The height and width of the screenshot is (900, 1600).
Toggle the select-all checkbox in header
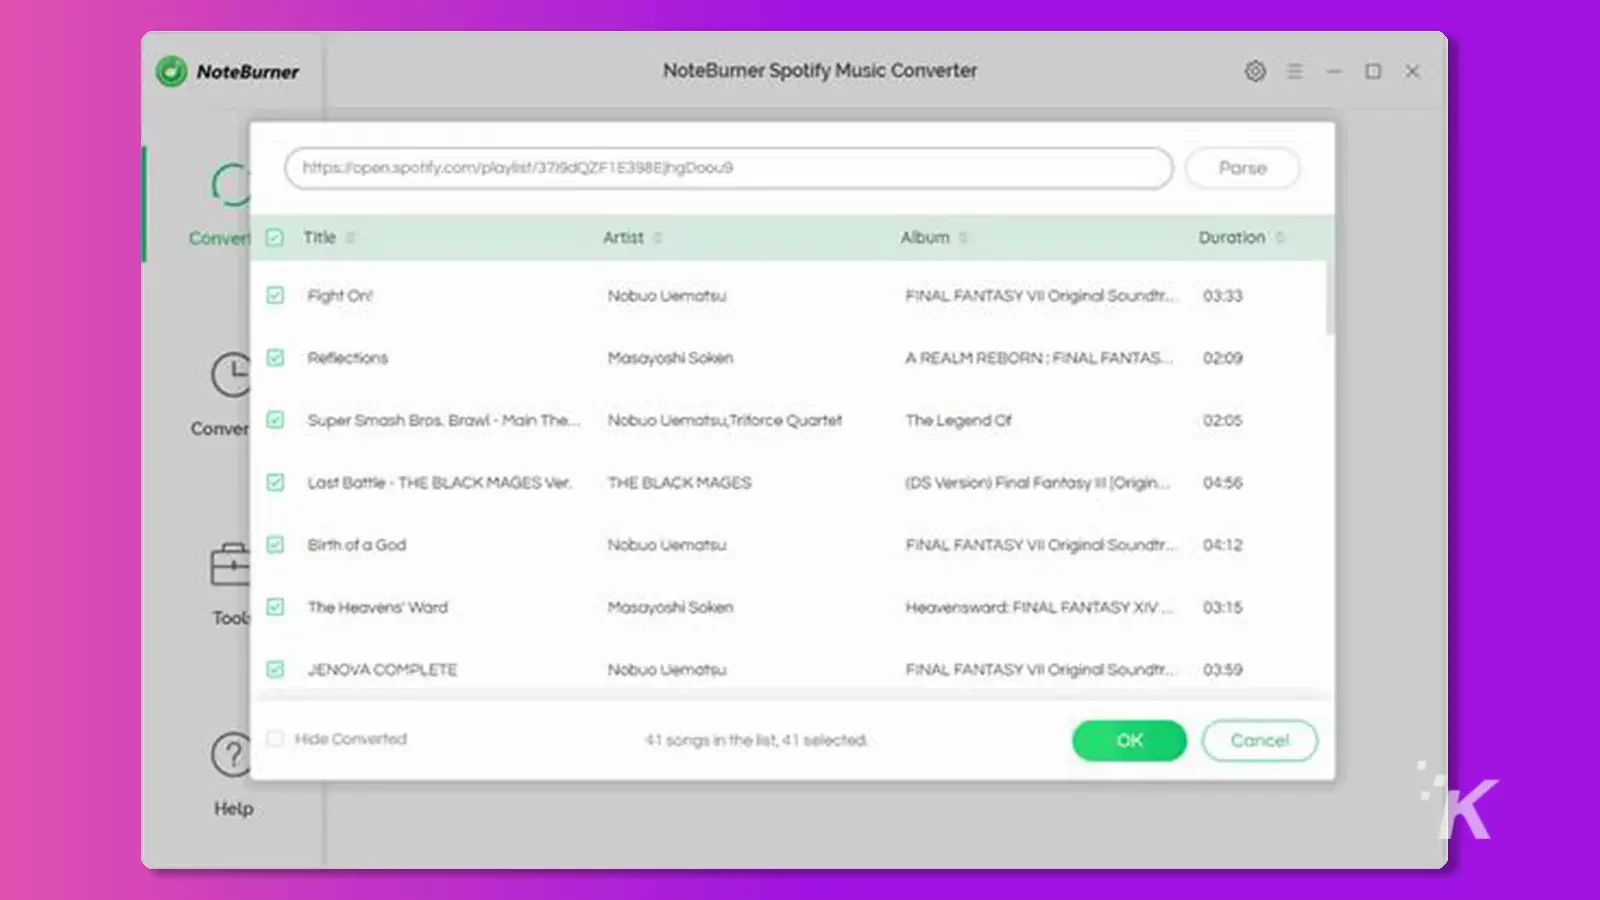275,237
